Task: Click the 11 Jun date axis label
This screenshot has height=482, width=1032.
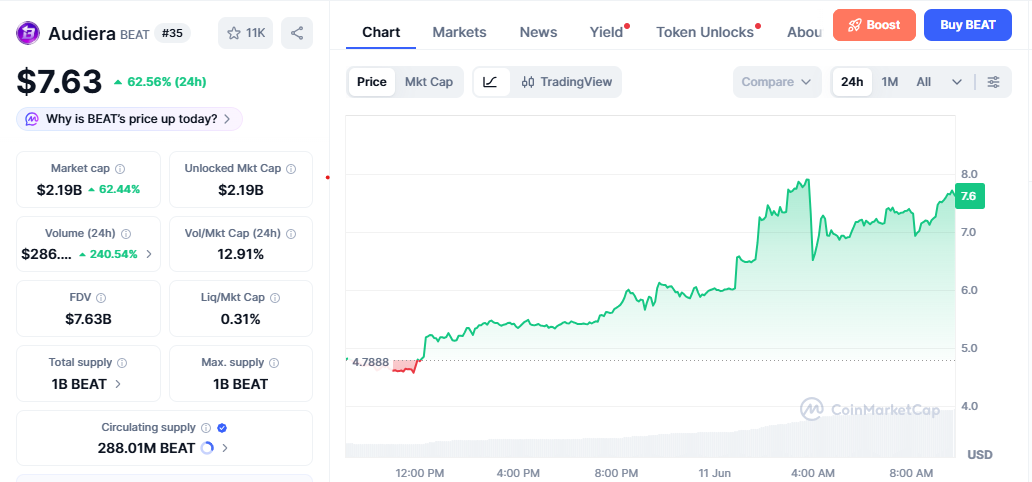Action: 714,473
